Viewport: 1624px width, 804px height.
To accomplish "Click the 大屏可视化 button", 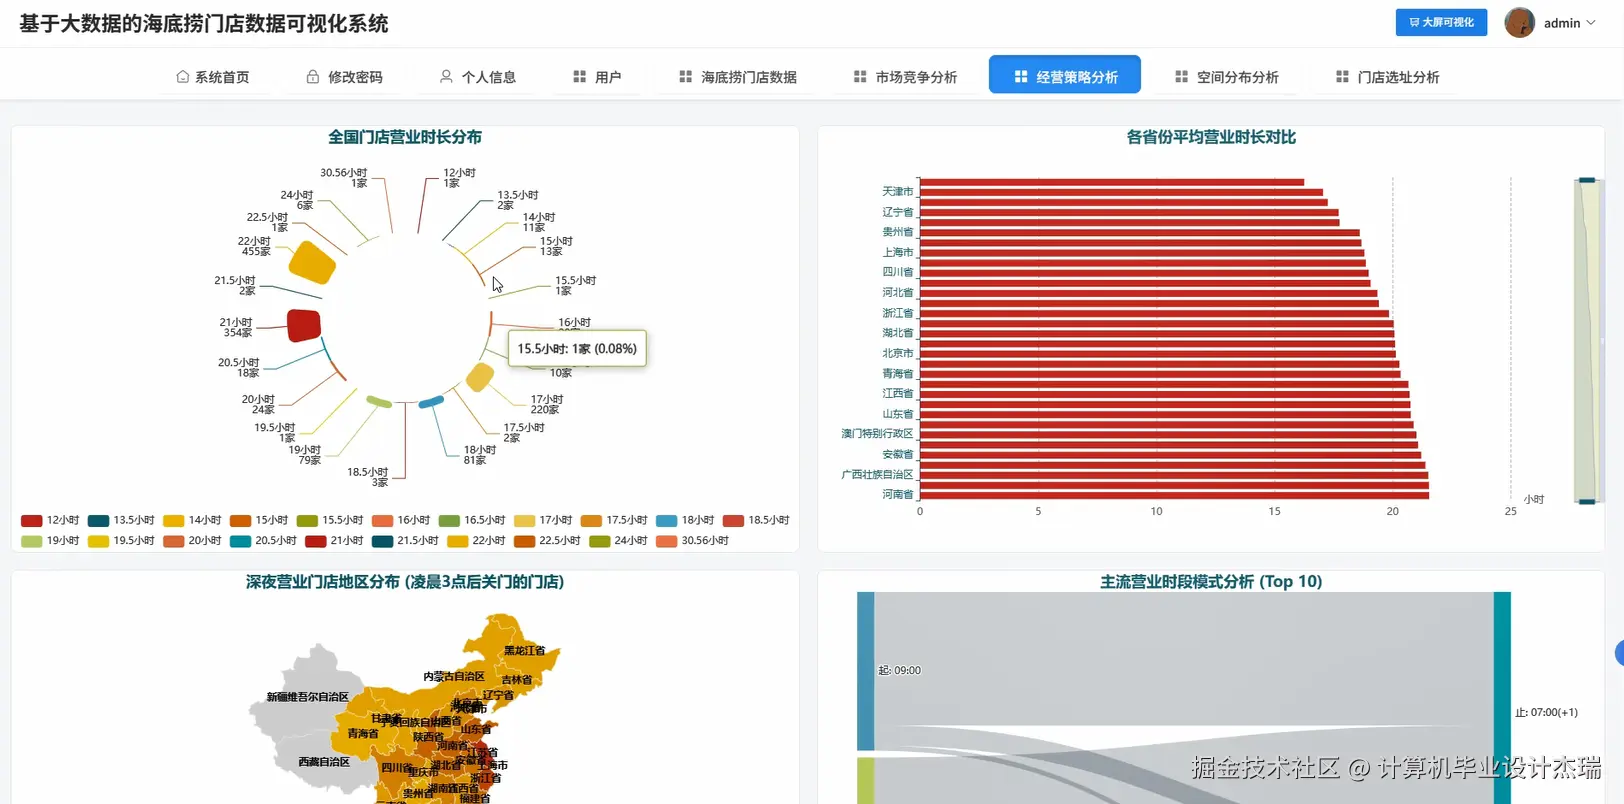I will coord(1441,22).
